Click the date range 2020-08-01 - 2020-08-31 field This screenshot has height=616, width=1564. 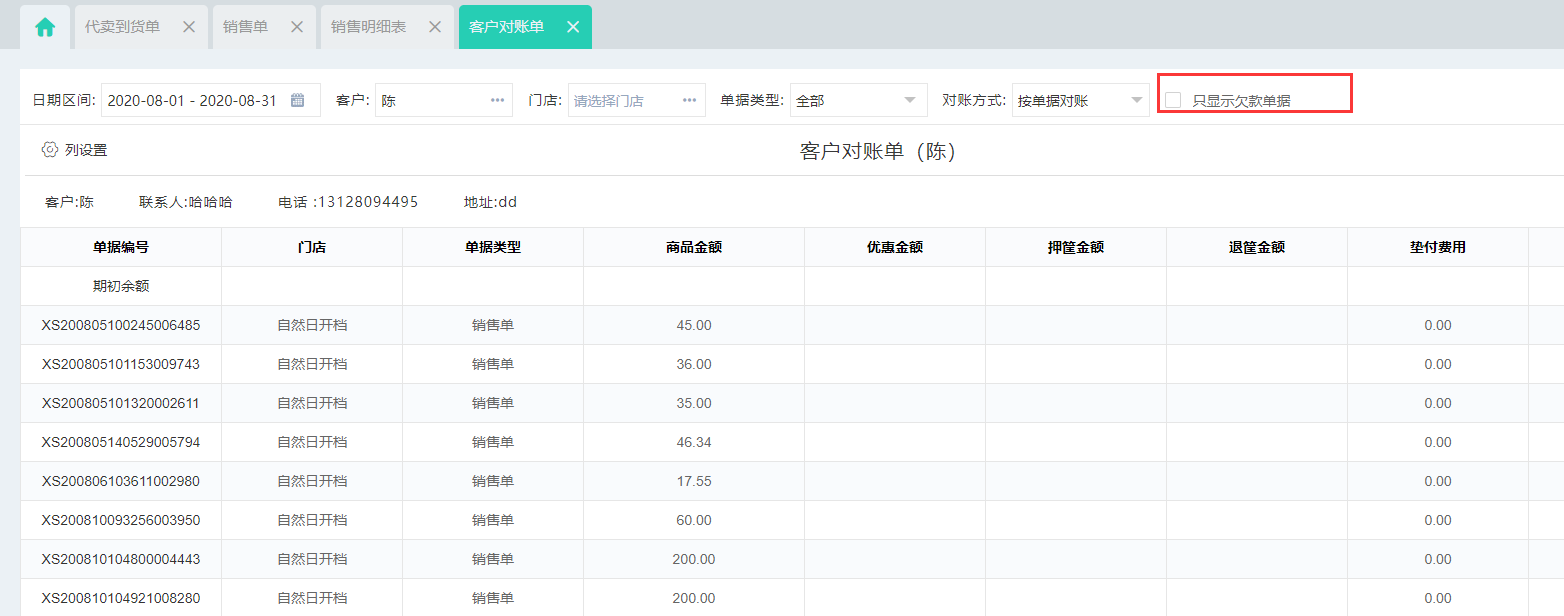(211, 100)
